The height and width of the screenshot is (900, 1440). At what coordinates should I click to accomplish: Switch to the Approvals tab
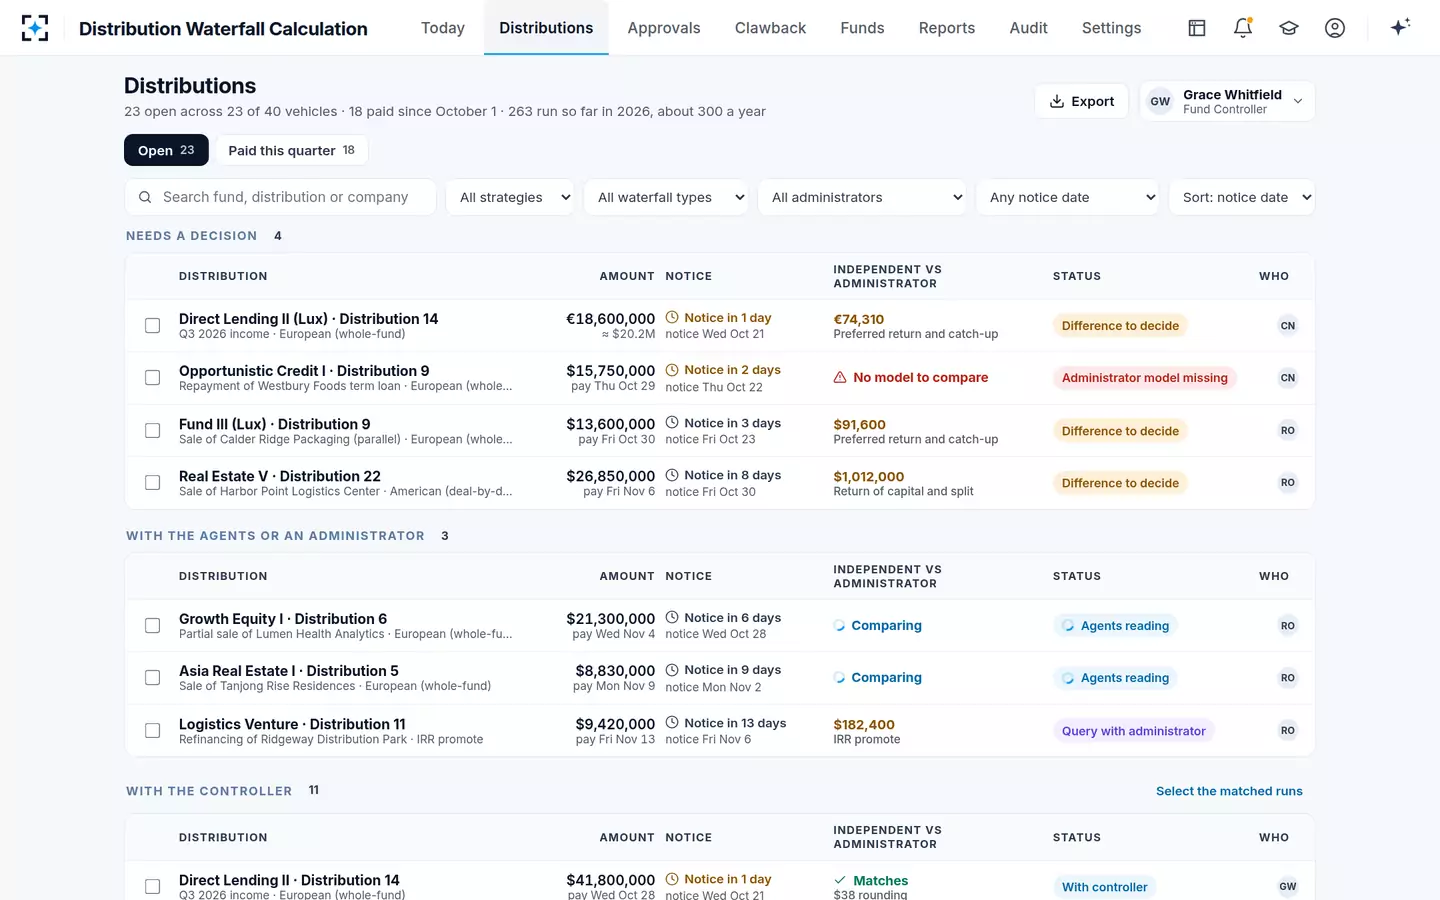point(664,28)
